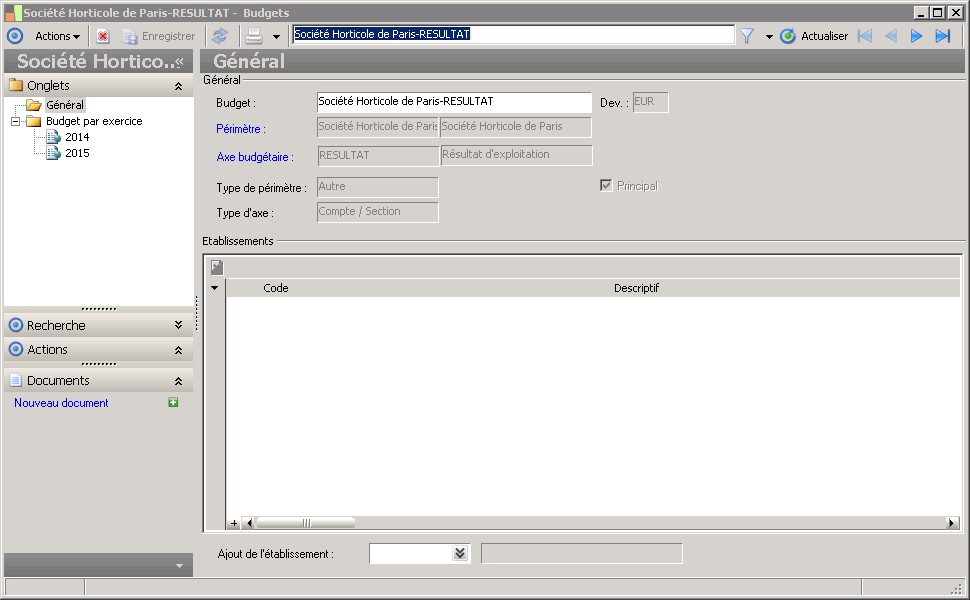Collapse the left-panel Actions section
Screen dimensions: 970x600
[x=178, y=350]
